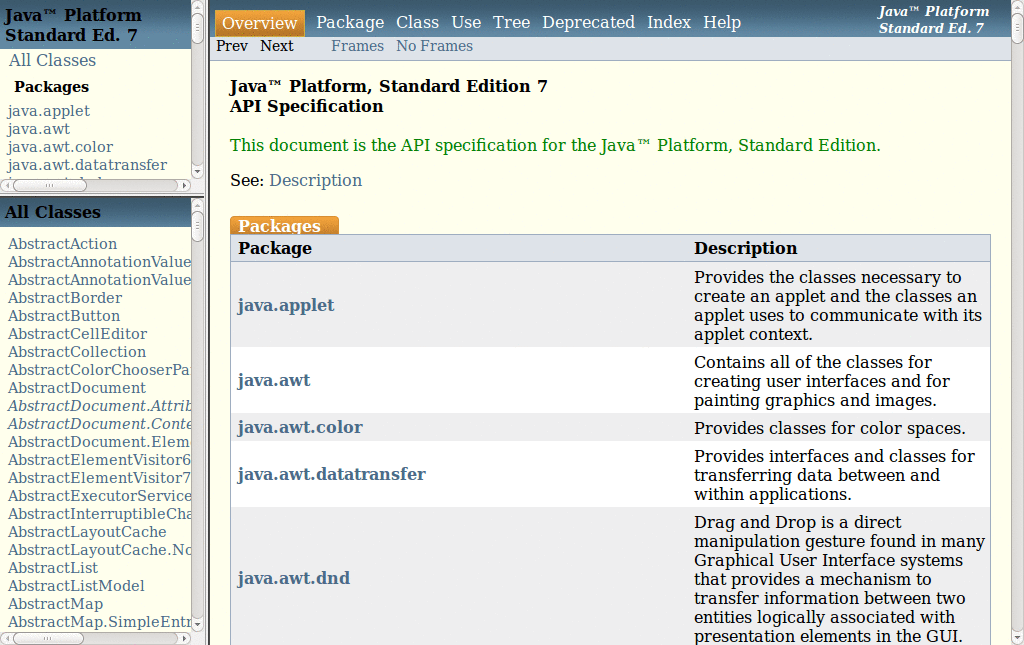
Task: Open the AbstractMap class
Action: 55,605
